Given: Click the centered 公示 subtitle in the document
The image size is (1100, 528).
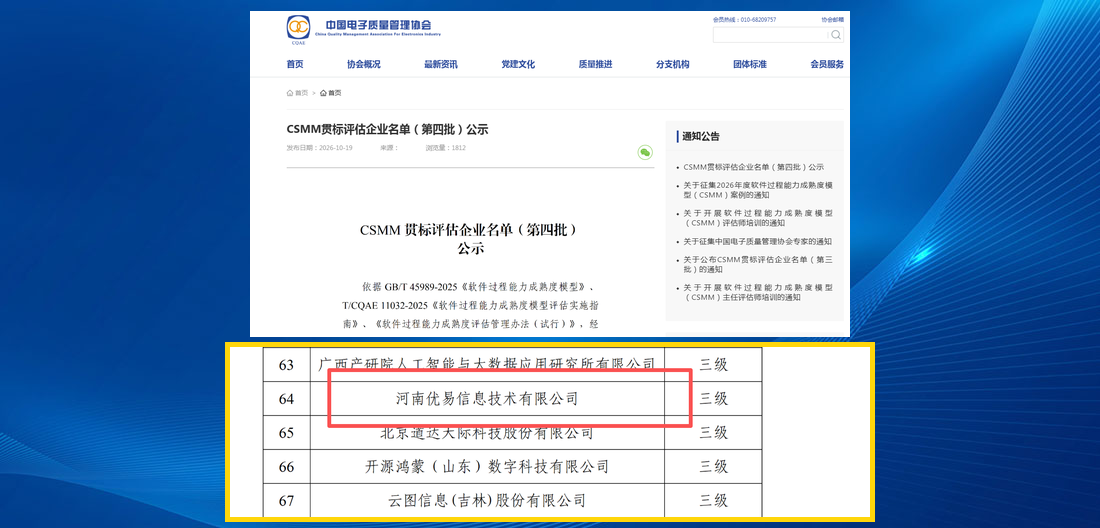Looking at the screenshot, I should [x=471, y=248].
